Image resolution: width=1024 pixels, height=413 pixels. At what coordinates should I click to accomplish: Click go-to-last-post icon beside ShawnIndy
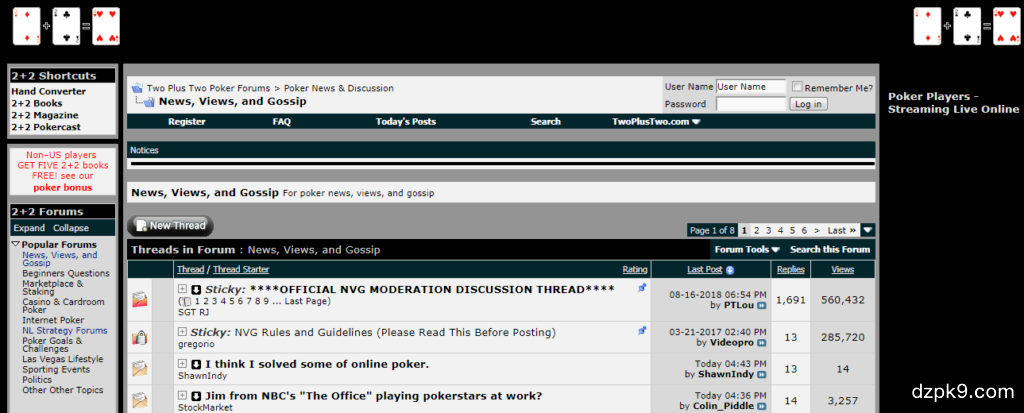(761, 375)
